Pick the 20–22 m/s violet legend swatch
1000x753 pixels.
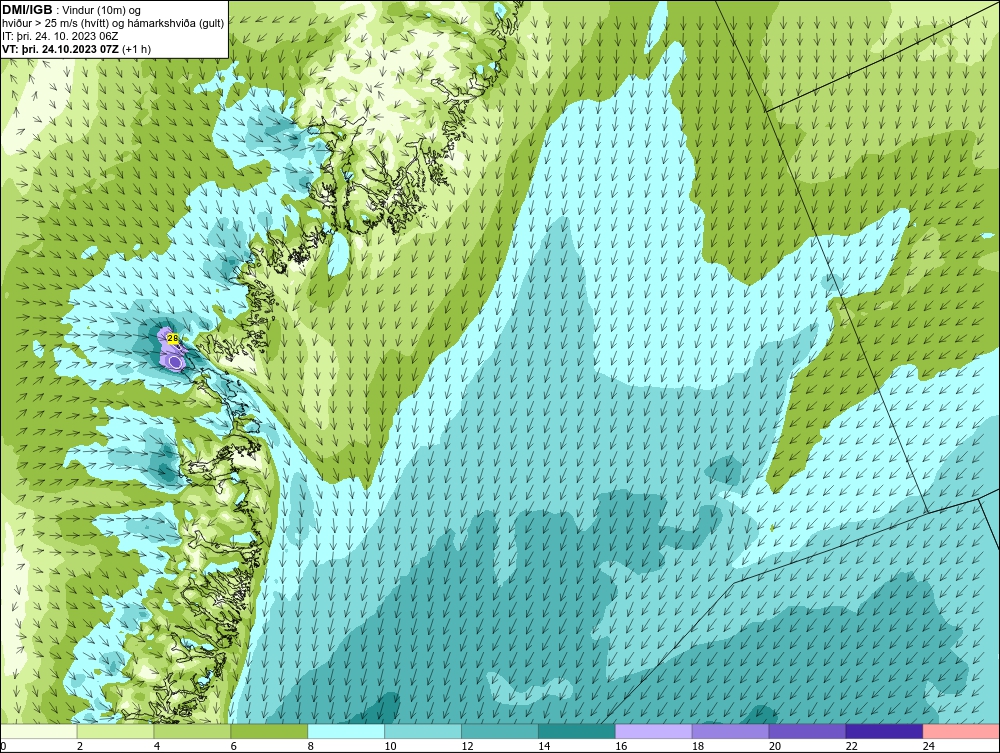807,731
